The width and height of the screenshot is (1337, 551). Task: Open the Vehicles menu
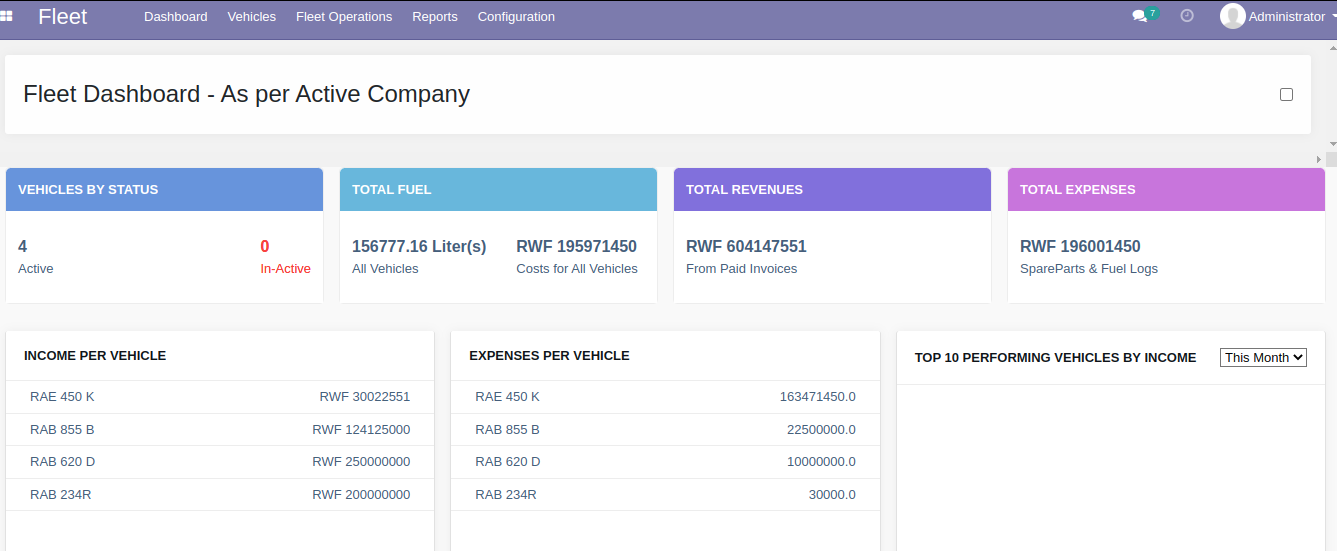click(252, 16)
